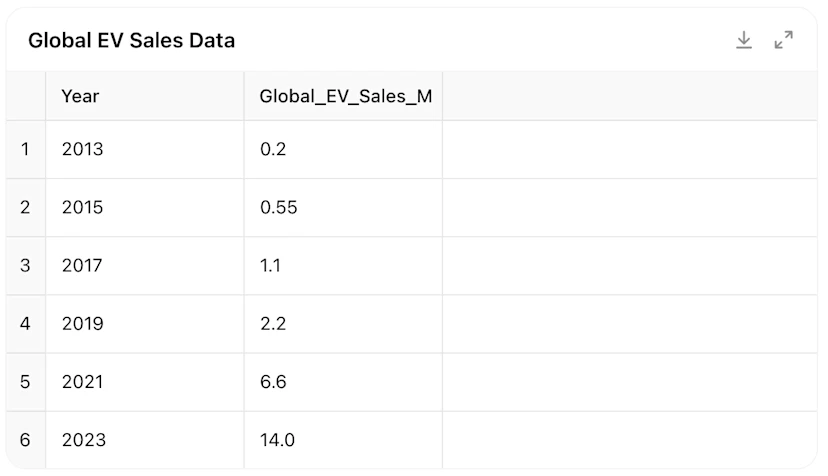
Task: Select row number 1
Action: (x=26, y=150)
